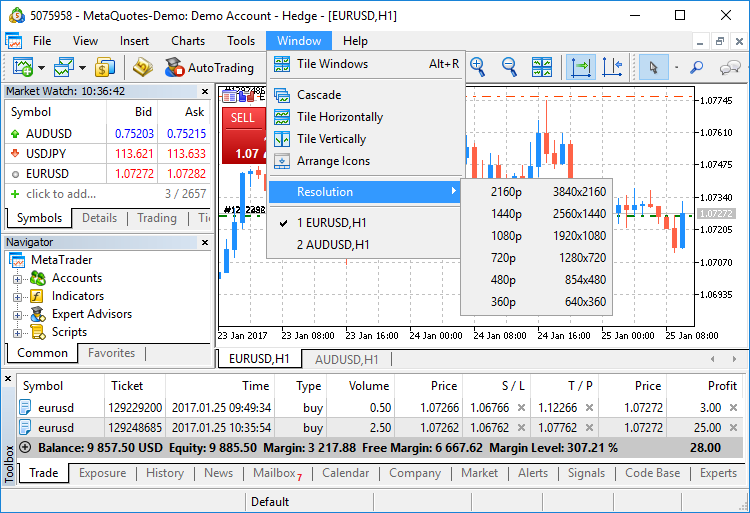Image resolution: width=750 pixels, height=513 pixels.
Task: Click the zoom in magnifier icon
Action: [x=477, y=67]
